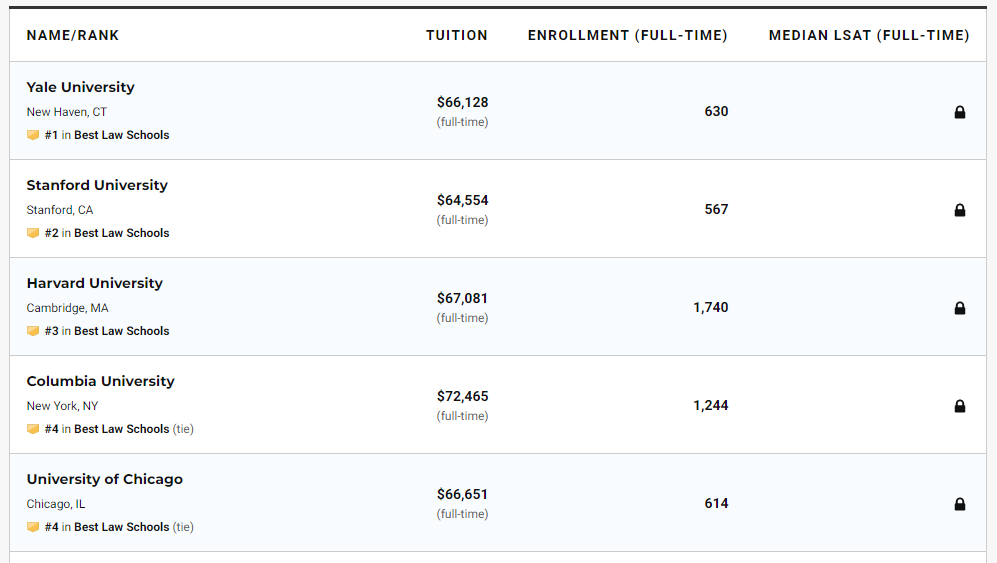Click Best Law Schools link under University of Chicago

(x=121, y=527)
